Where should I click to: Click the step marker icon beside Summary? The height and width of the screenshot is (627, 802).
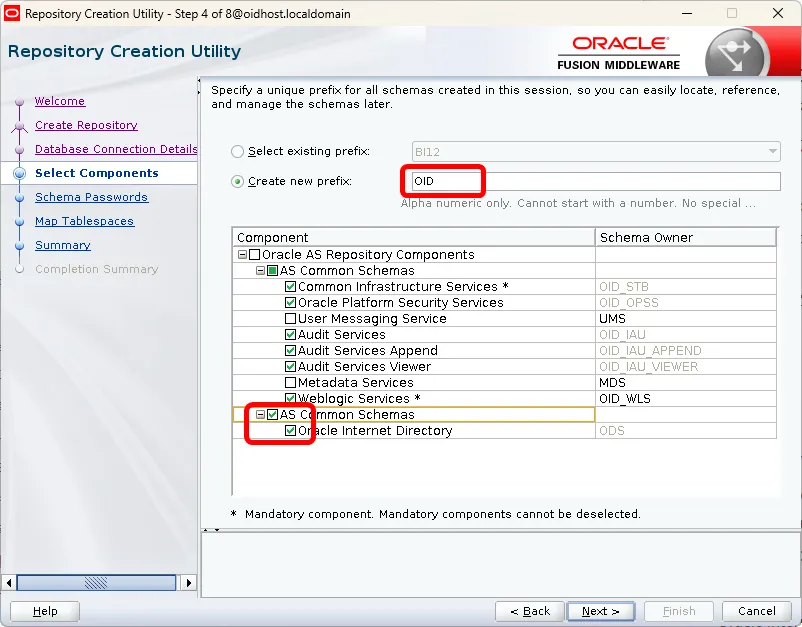(x=19, y=246)
